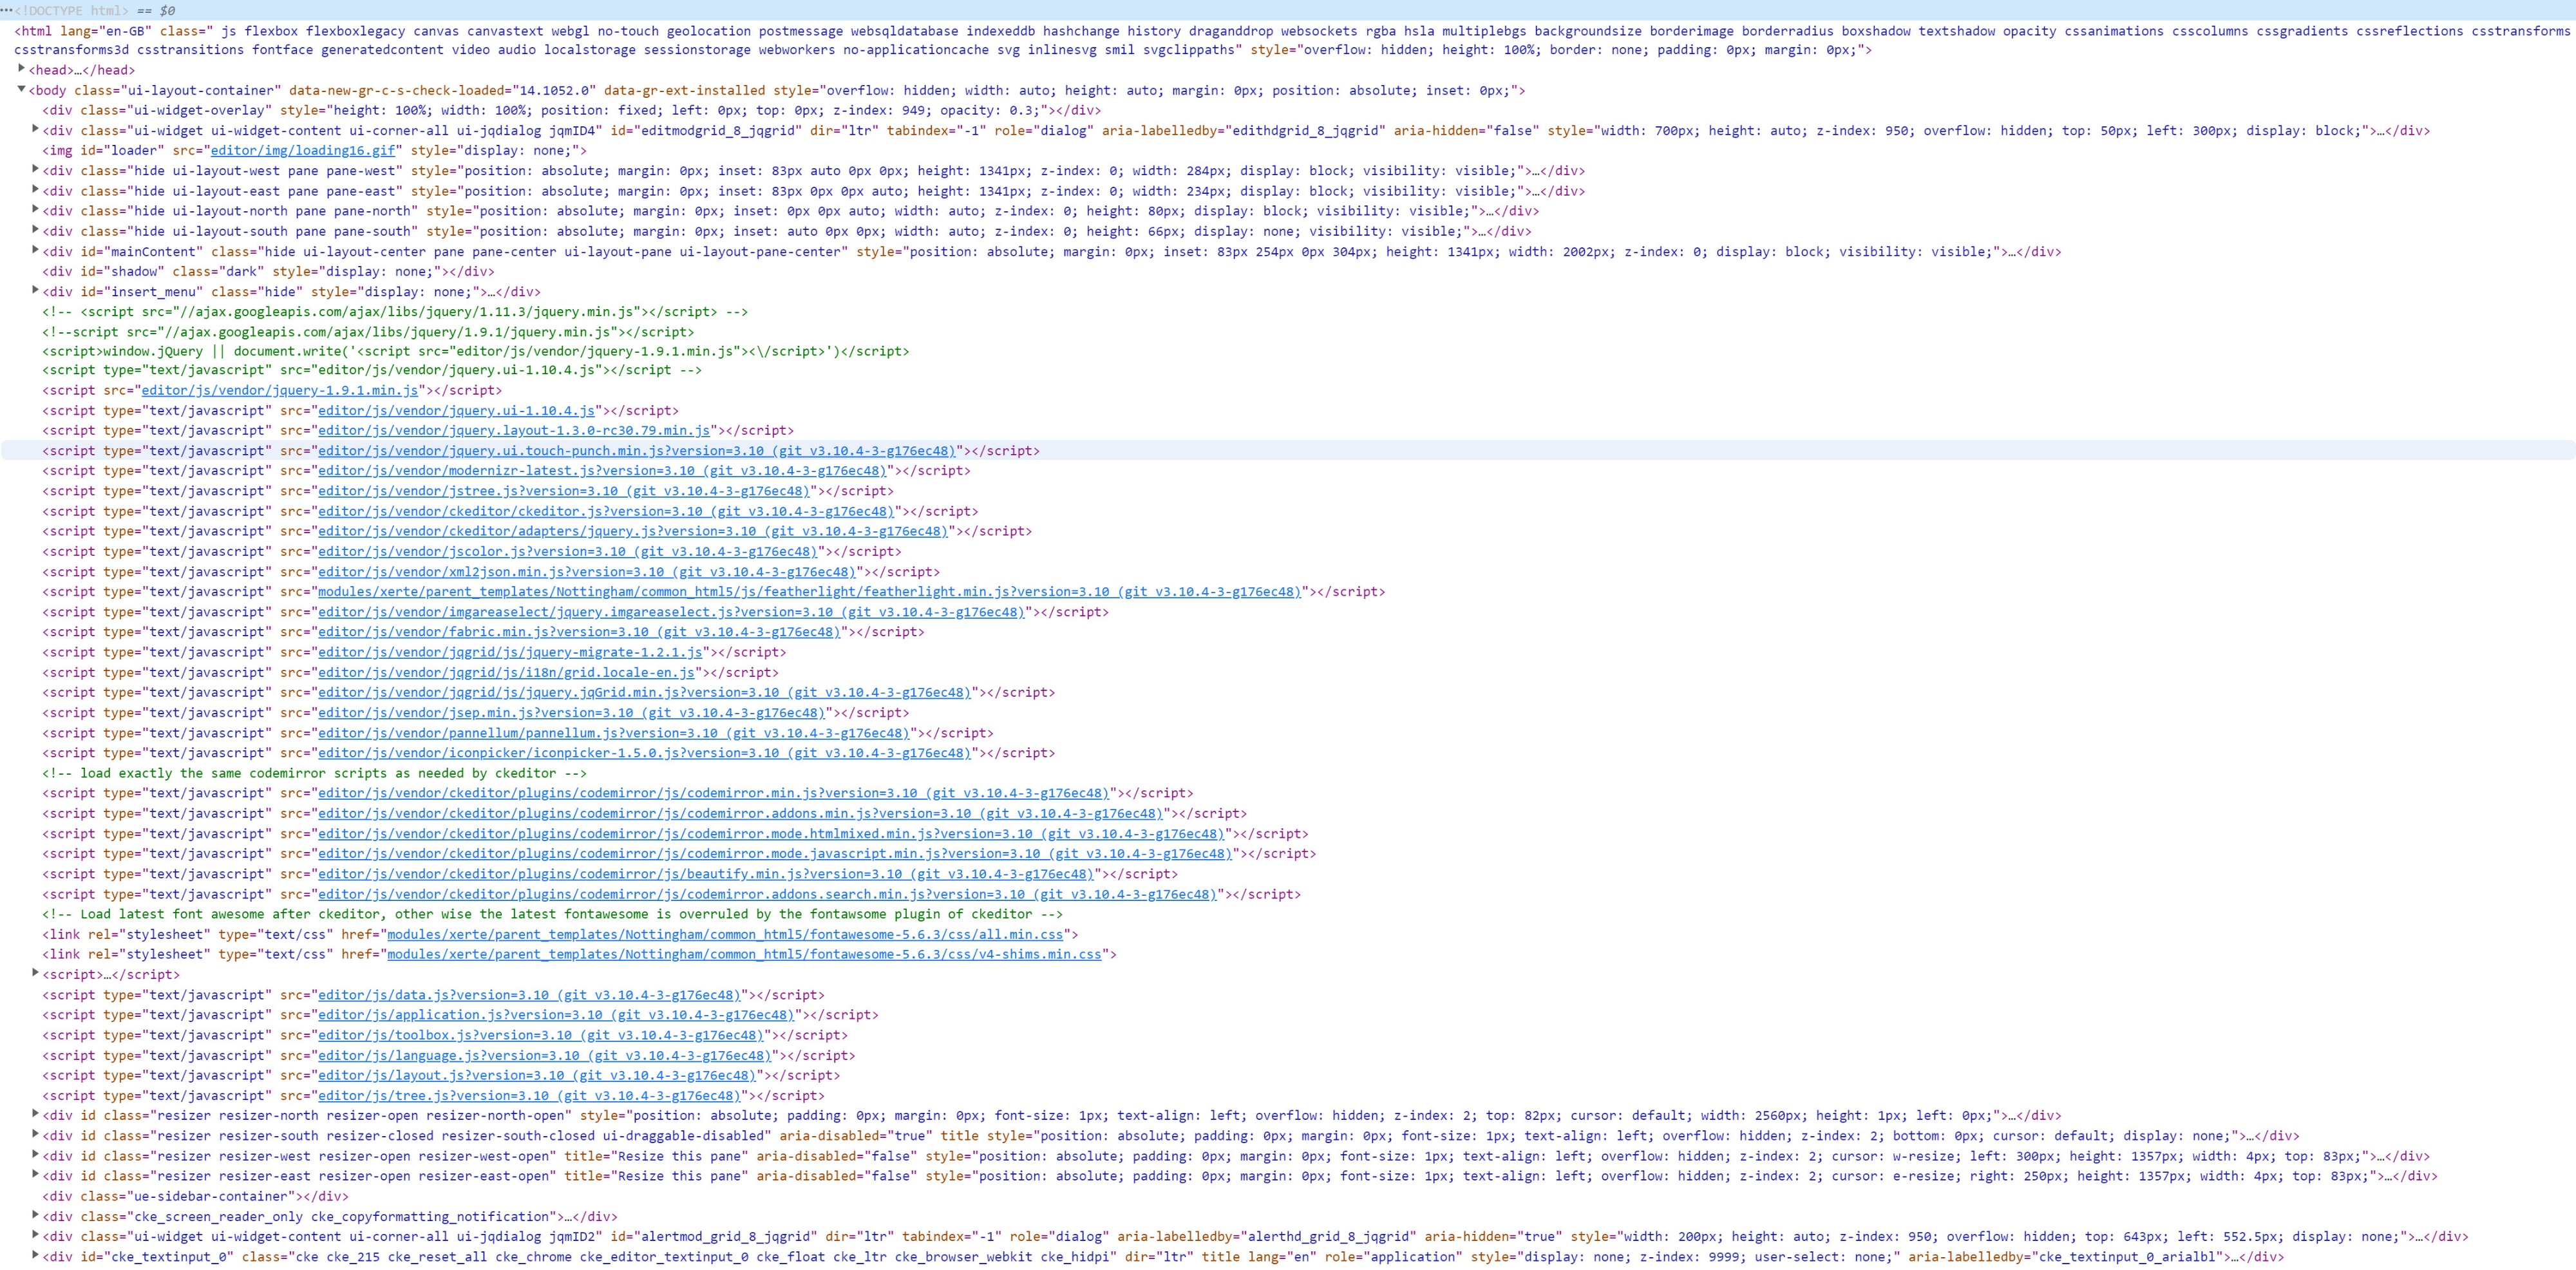Open the beautify.min.js link
The height and width of the screenshot is (1270, 2576).
(x=706, y=874)
